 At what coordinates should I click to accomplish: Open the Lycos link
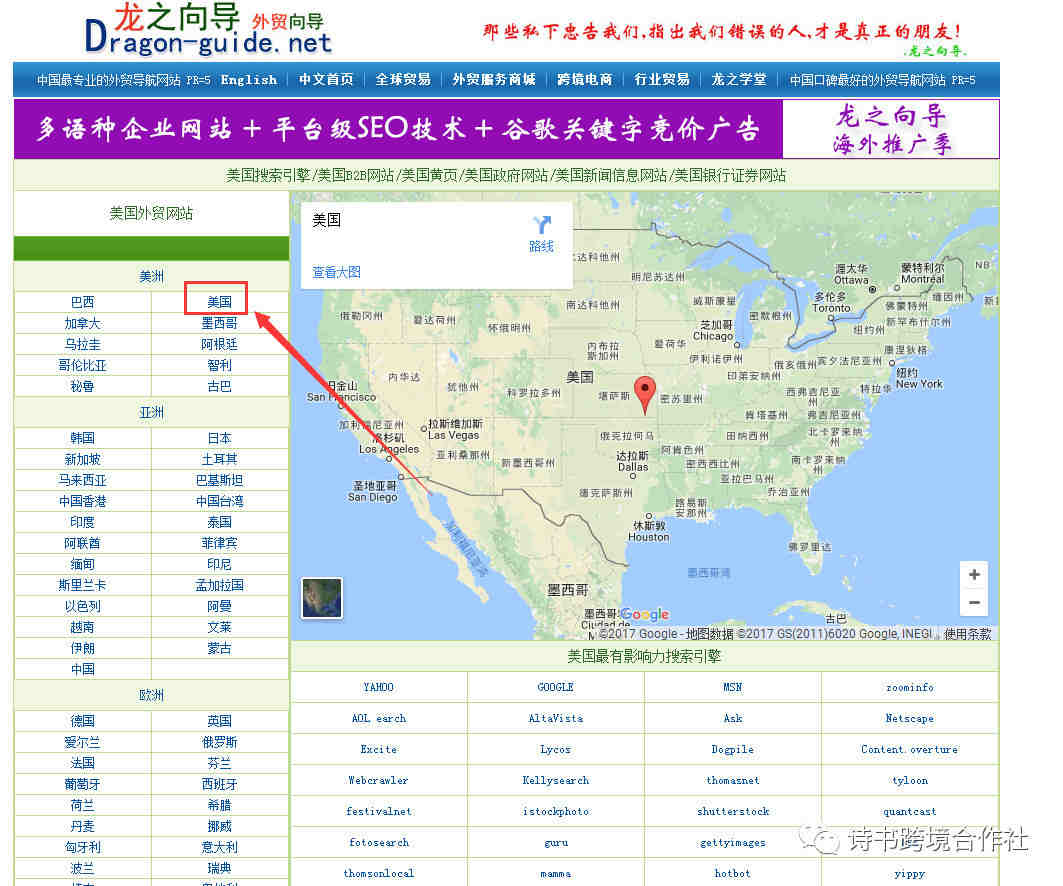click(555, 749)
